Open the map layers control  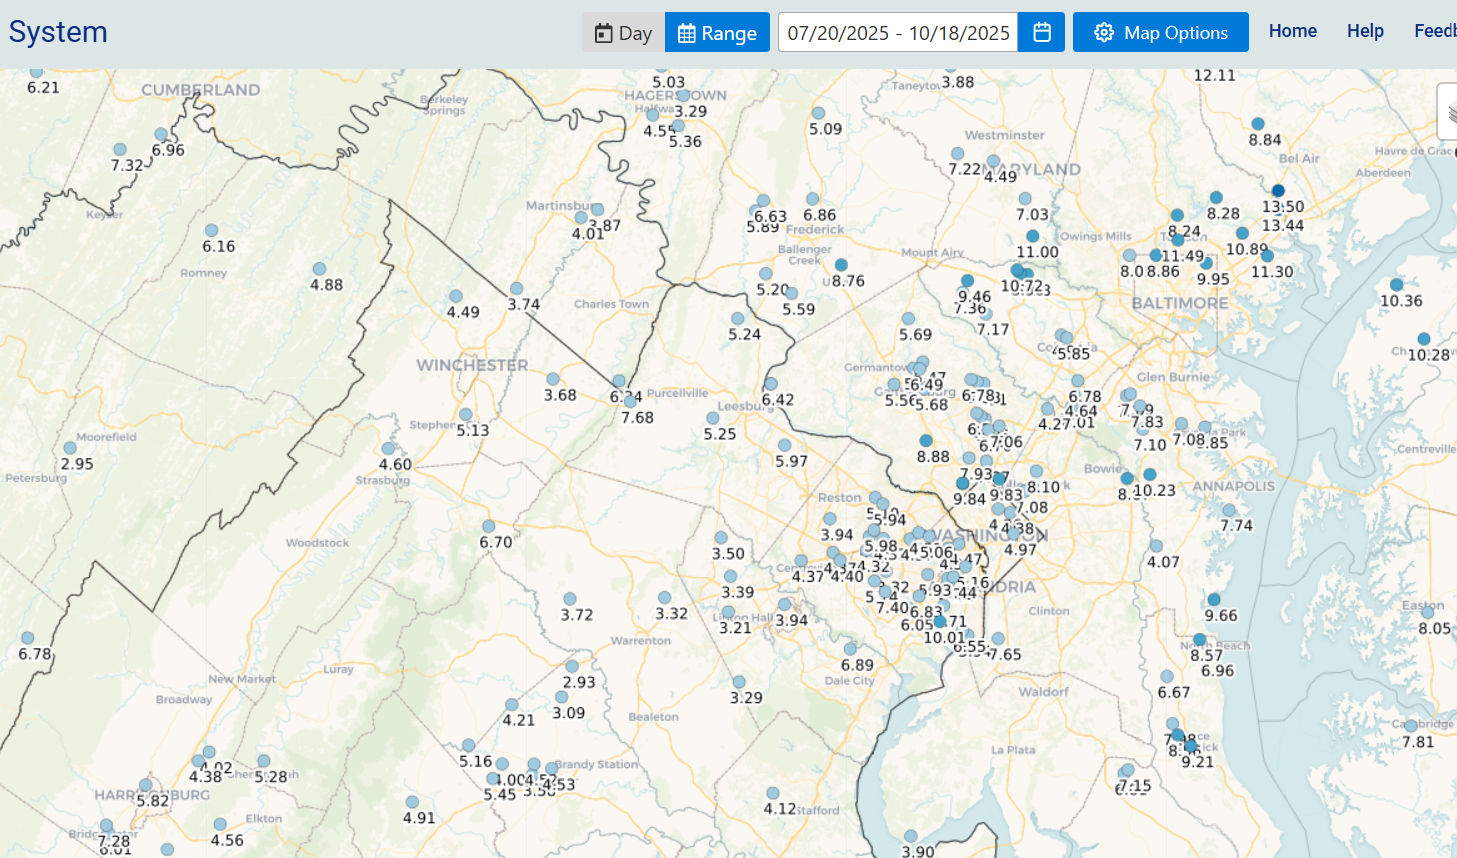coord(1450,111)
